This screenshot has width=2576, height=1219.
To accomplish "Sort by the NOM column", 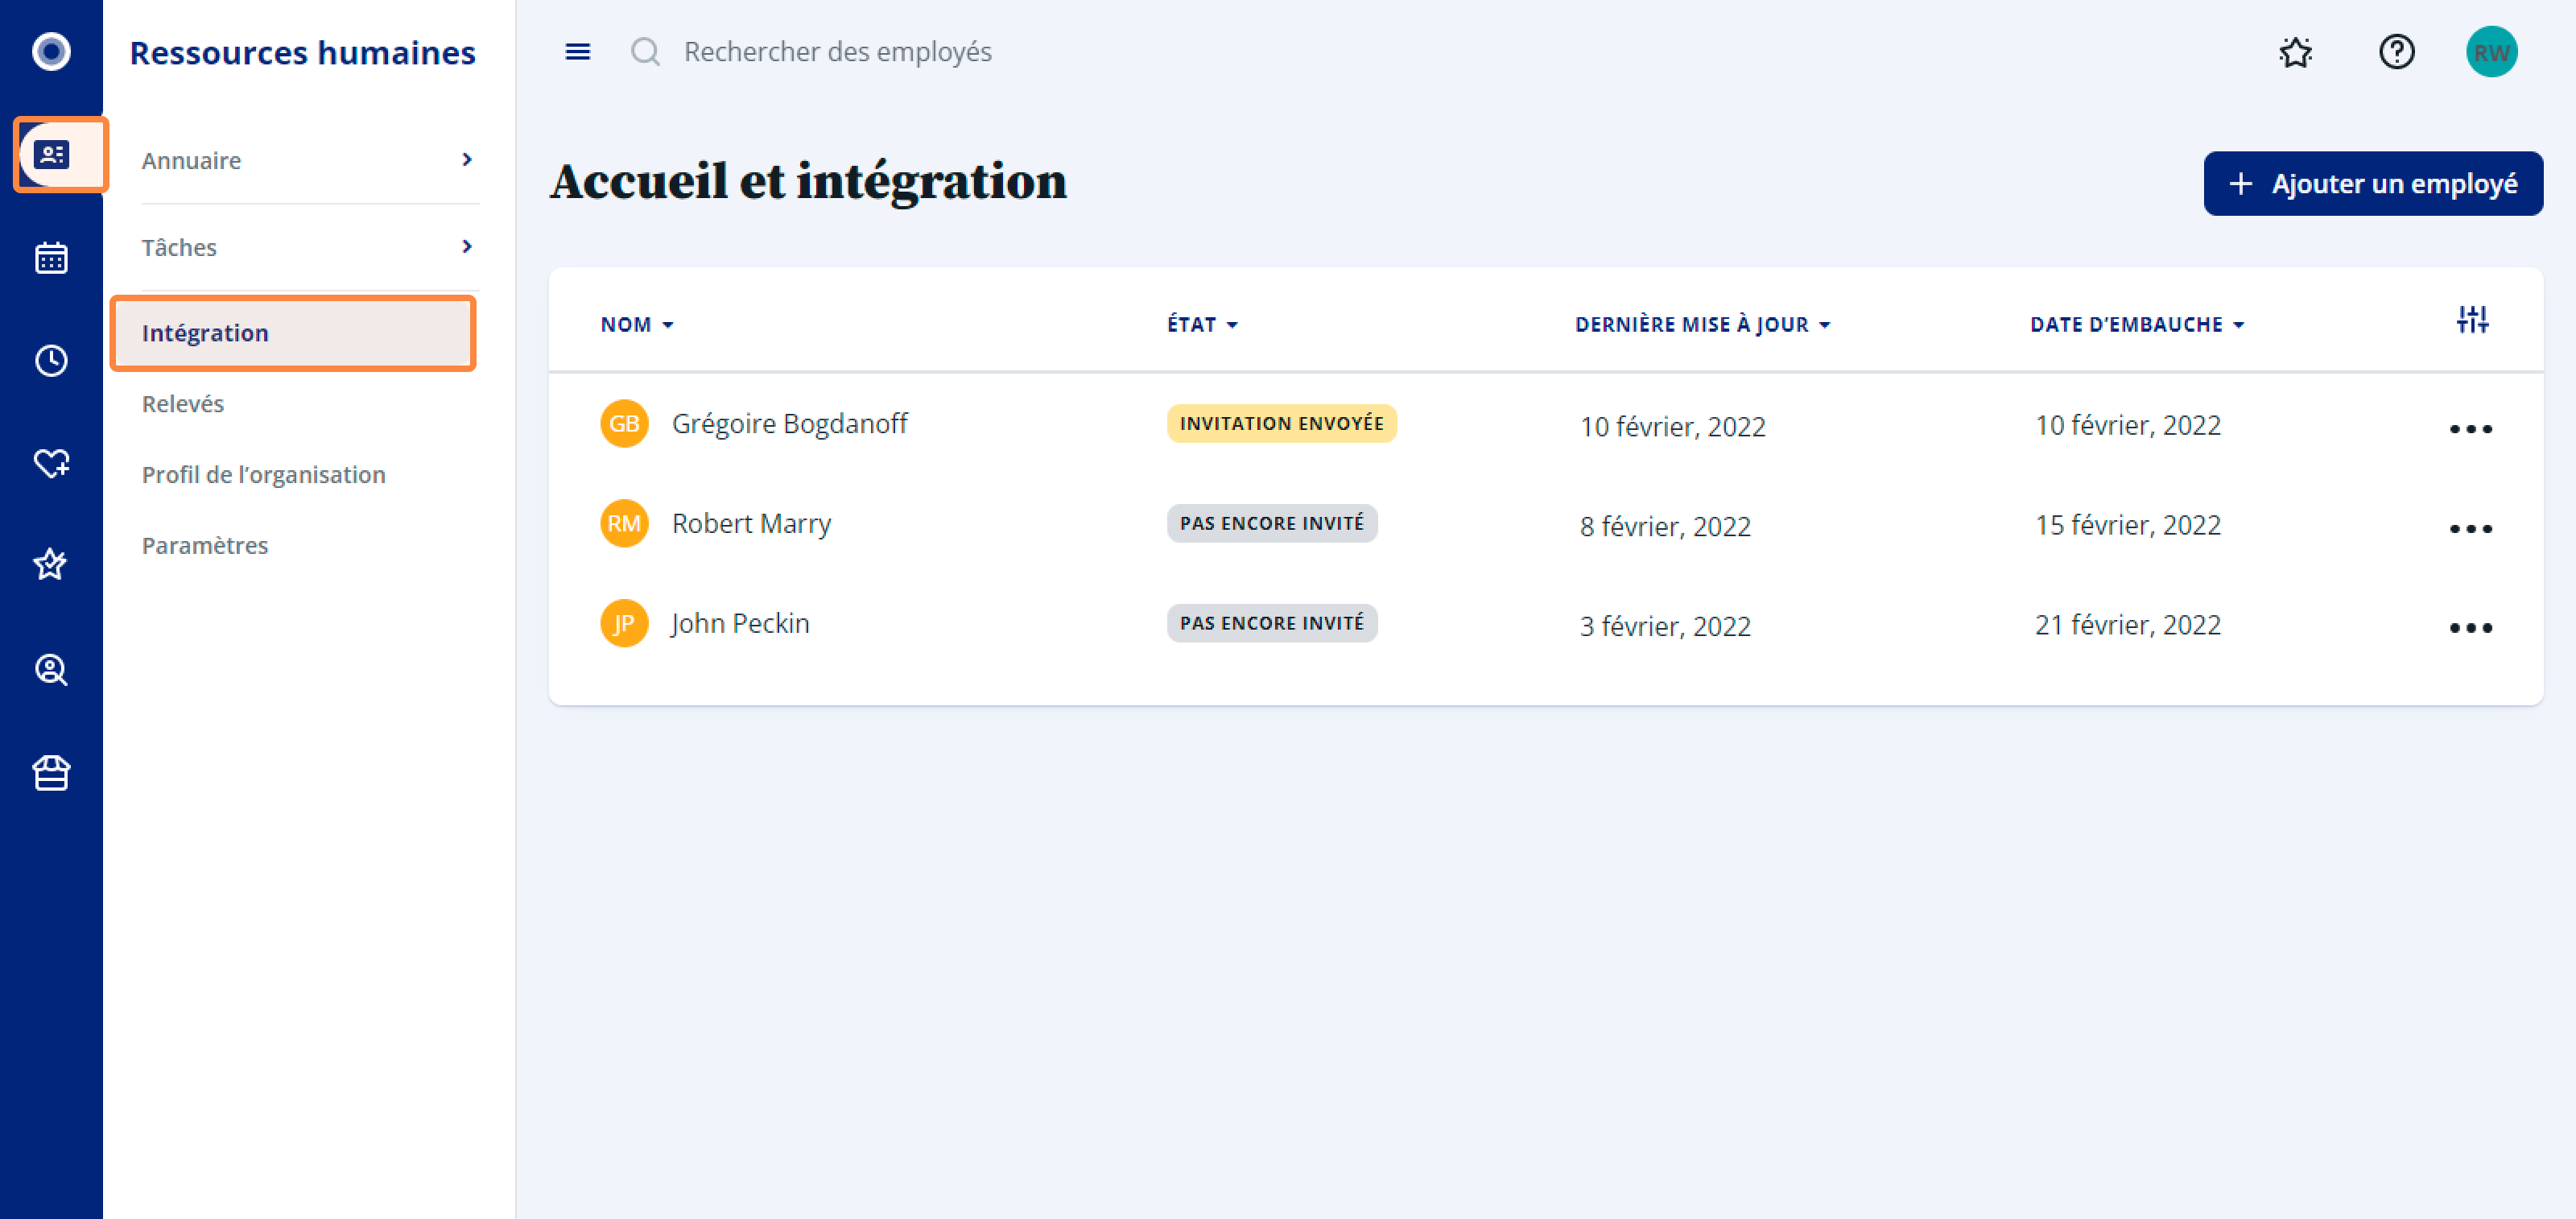I will [637, 324].
